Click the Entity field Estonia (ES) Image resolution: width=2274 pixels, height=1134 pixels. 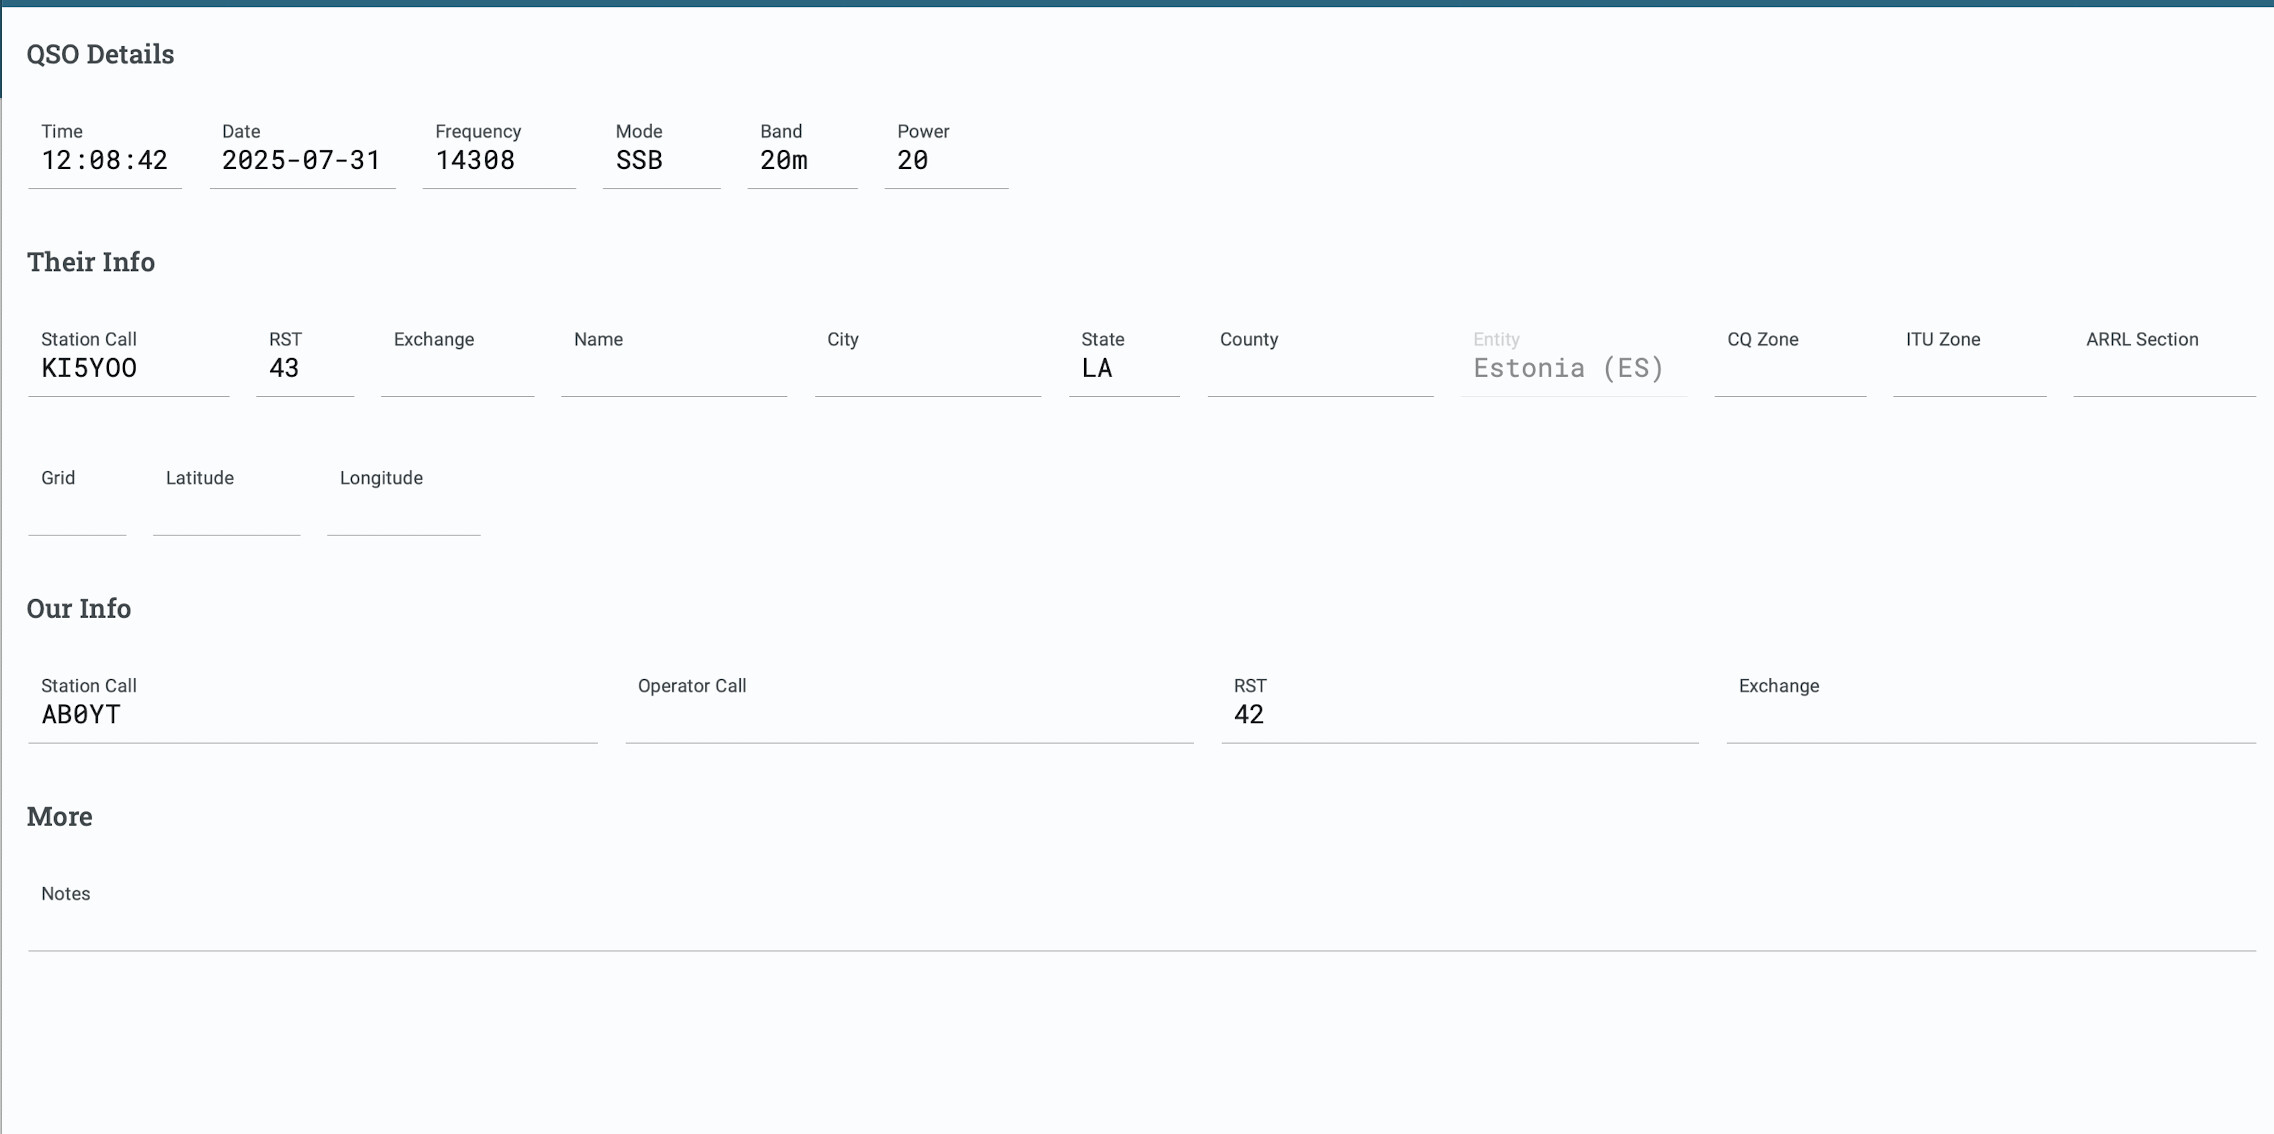click(1574, 360)
